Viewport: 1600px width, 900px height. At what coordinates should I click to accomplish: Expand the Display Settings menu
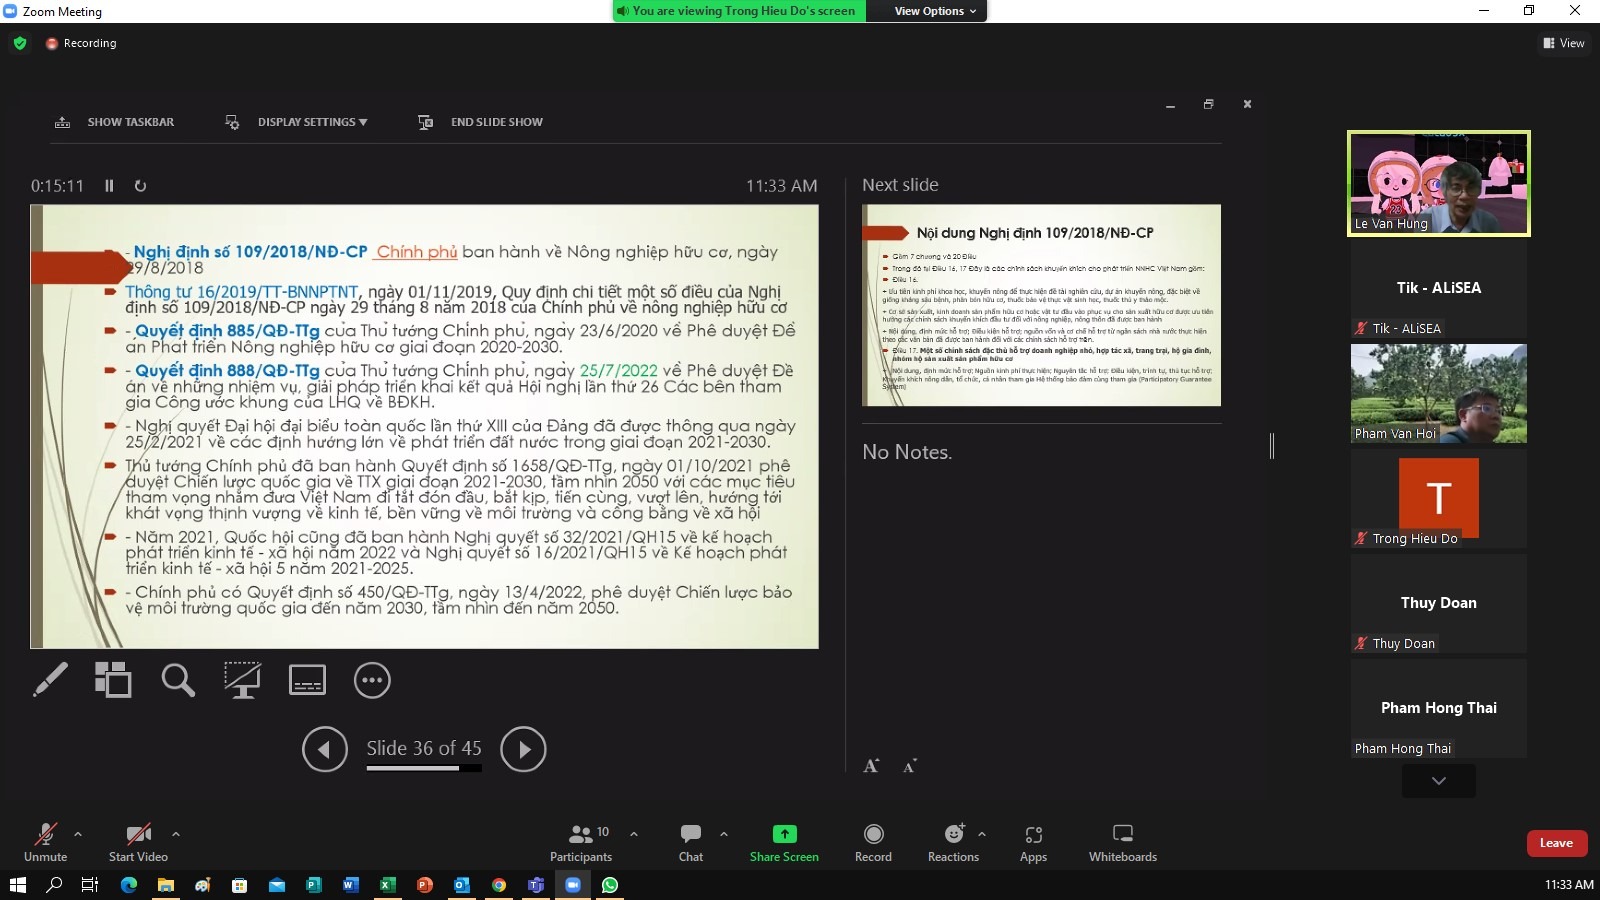[311, 122]
